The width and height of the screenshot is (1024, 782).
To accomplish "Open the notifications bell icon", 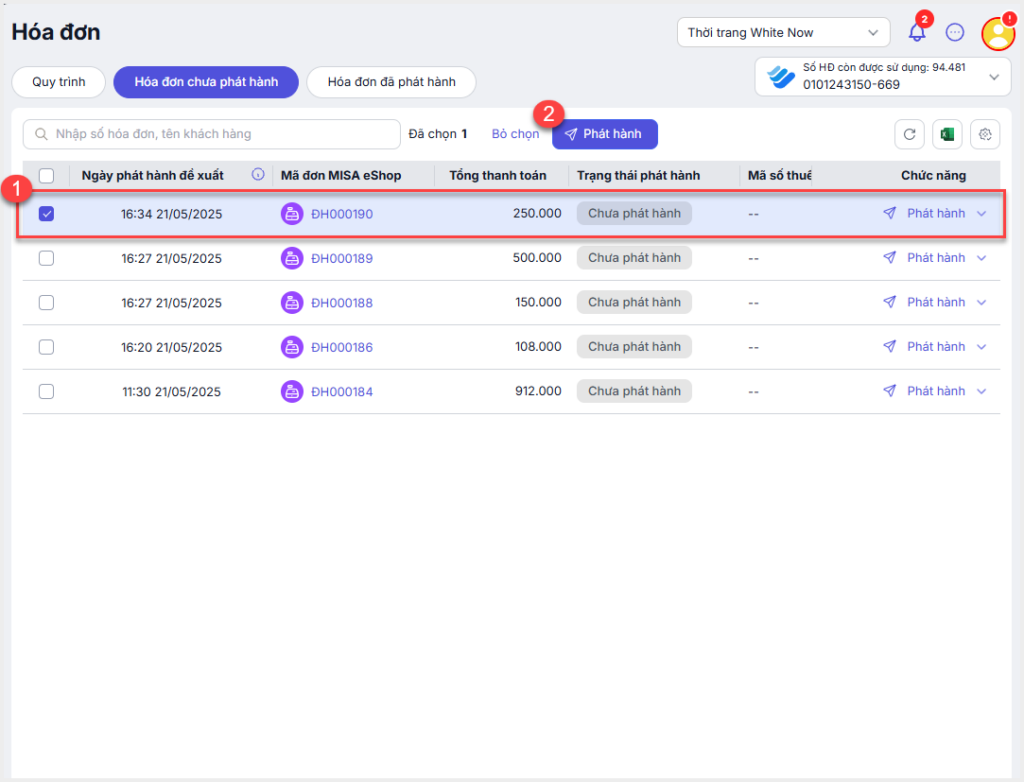I will tap(916, 33).
